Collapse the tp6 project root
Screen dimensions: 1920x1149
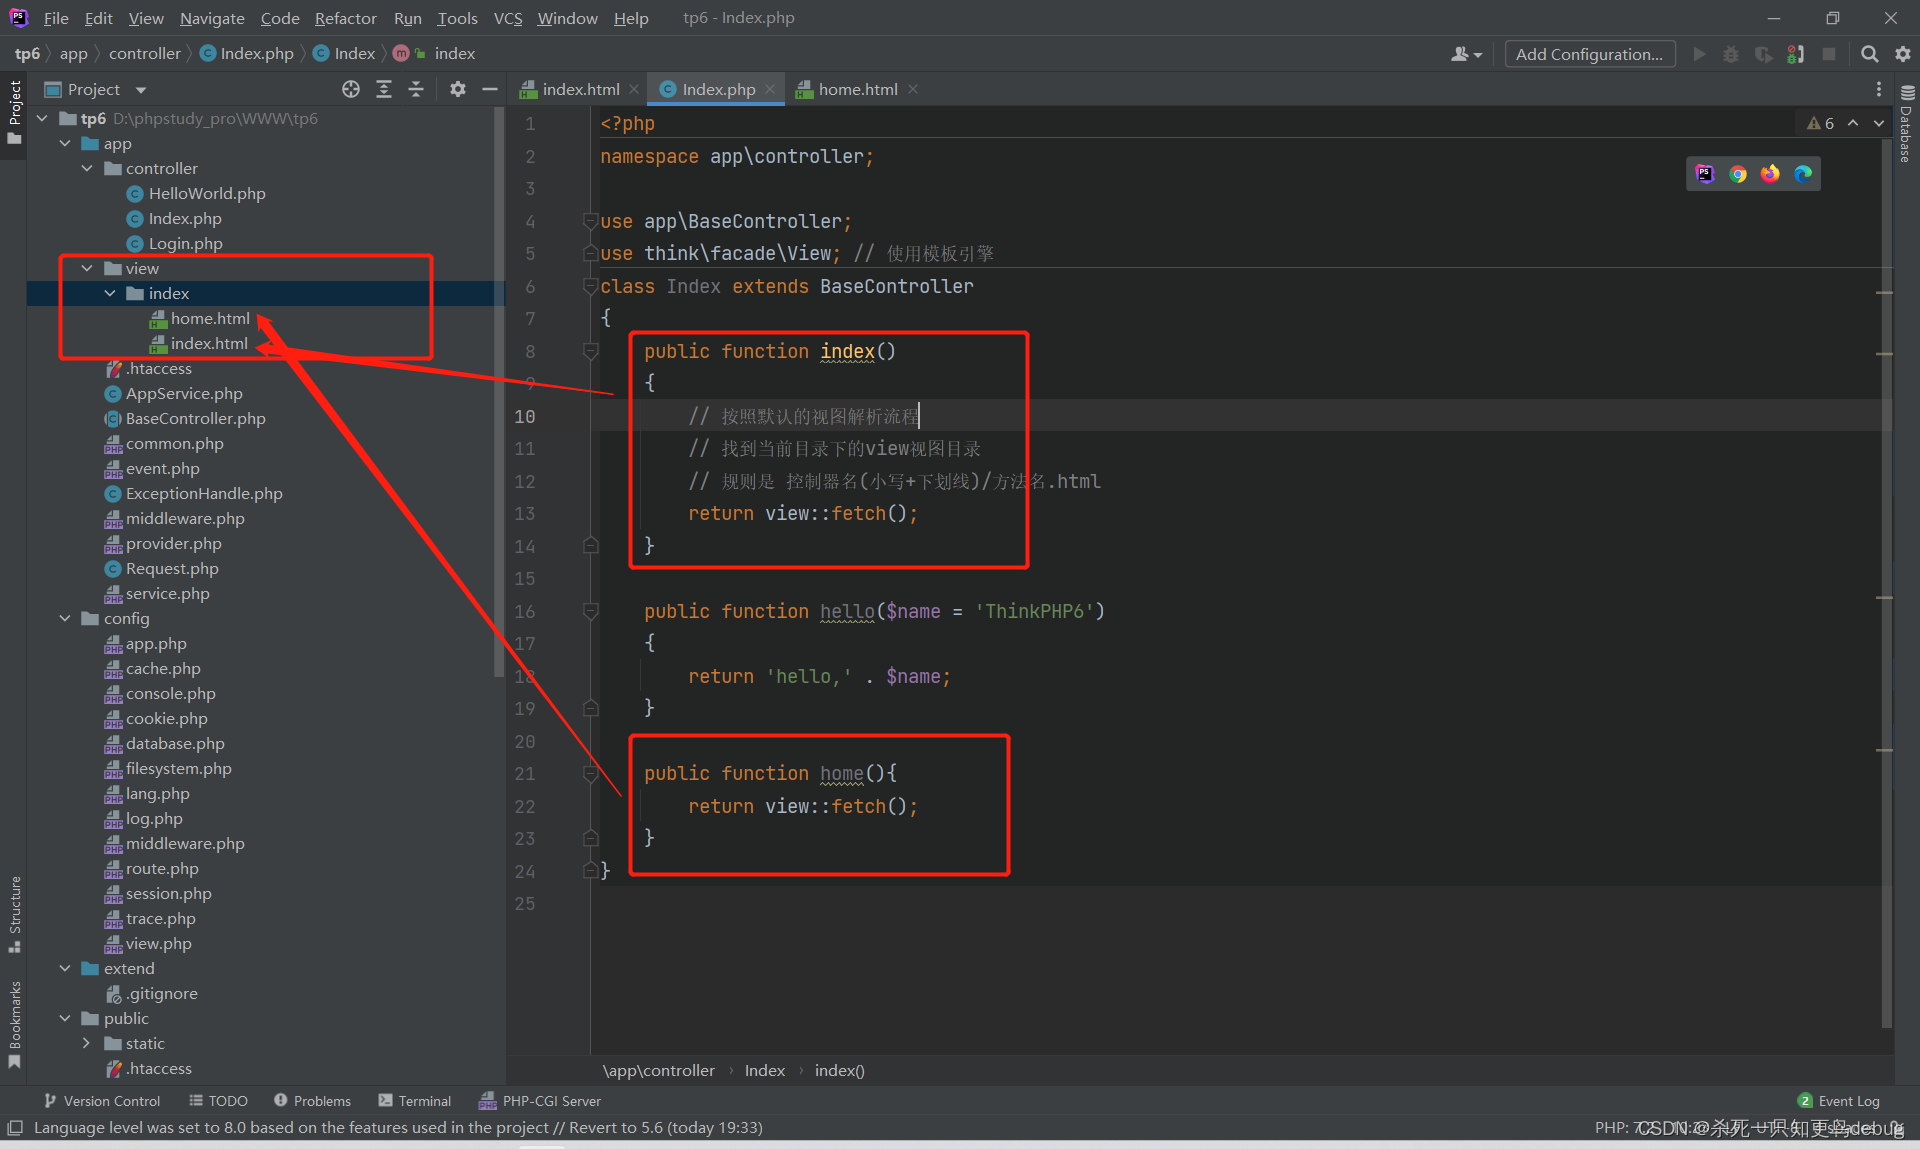(x=42, y=118)
